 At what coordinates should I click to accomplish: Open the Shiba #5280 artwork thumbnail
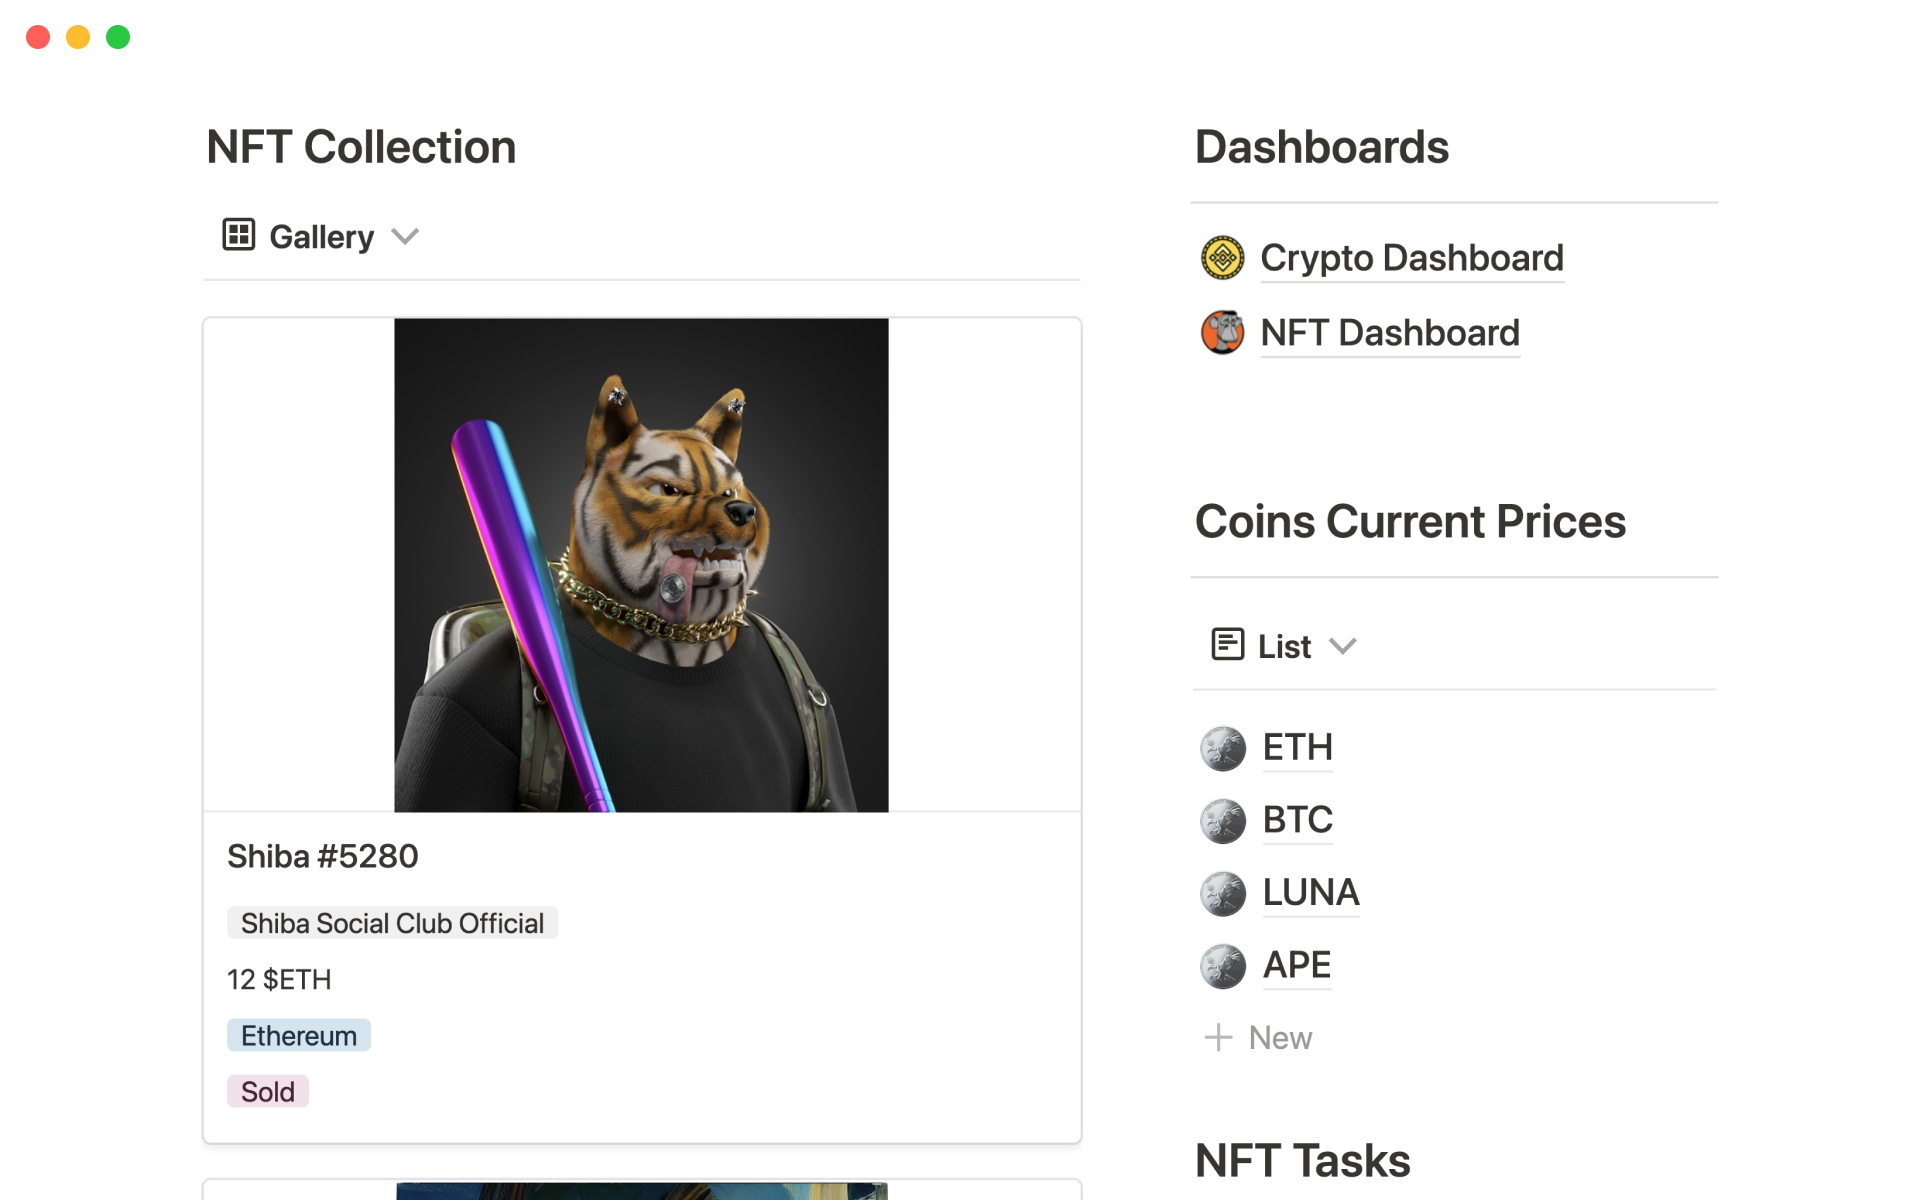click(641, 565)
